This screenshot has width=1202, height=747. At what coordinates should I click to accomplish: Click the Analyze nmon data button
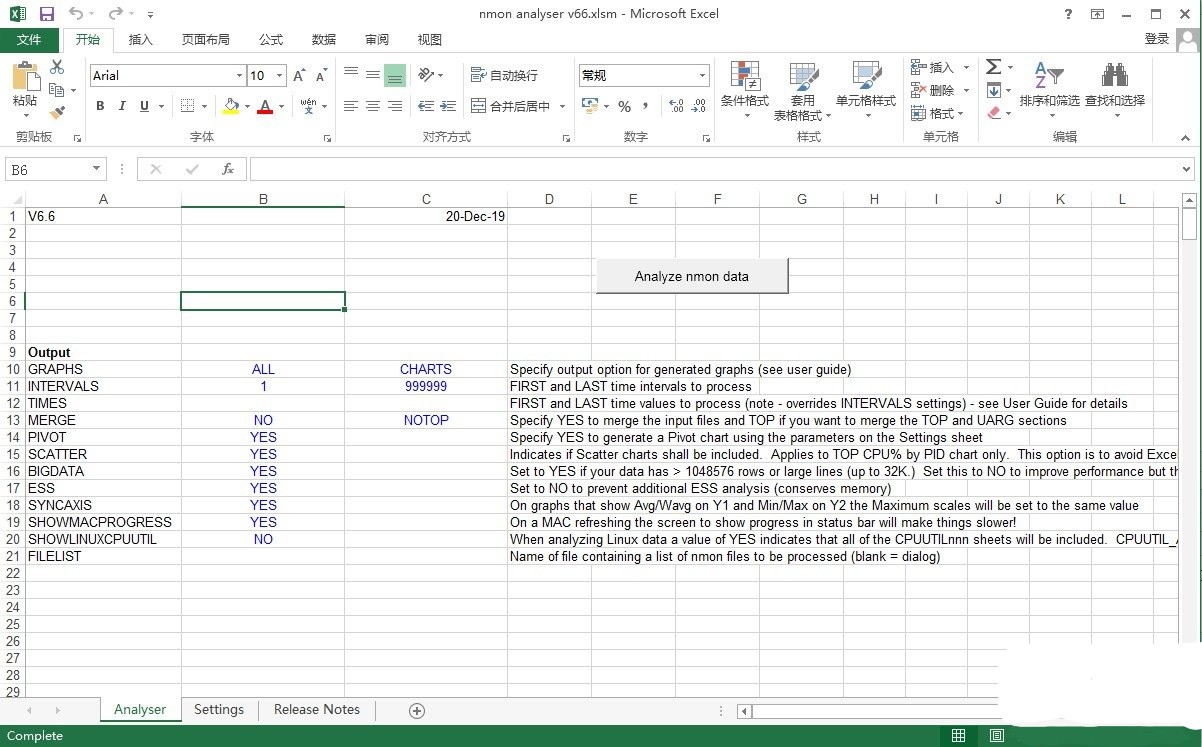point(691,276)
